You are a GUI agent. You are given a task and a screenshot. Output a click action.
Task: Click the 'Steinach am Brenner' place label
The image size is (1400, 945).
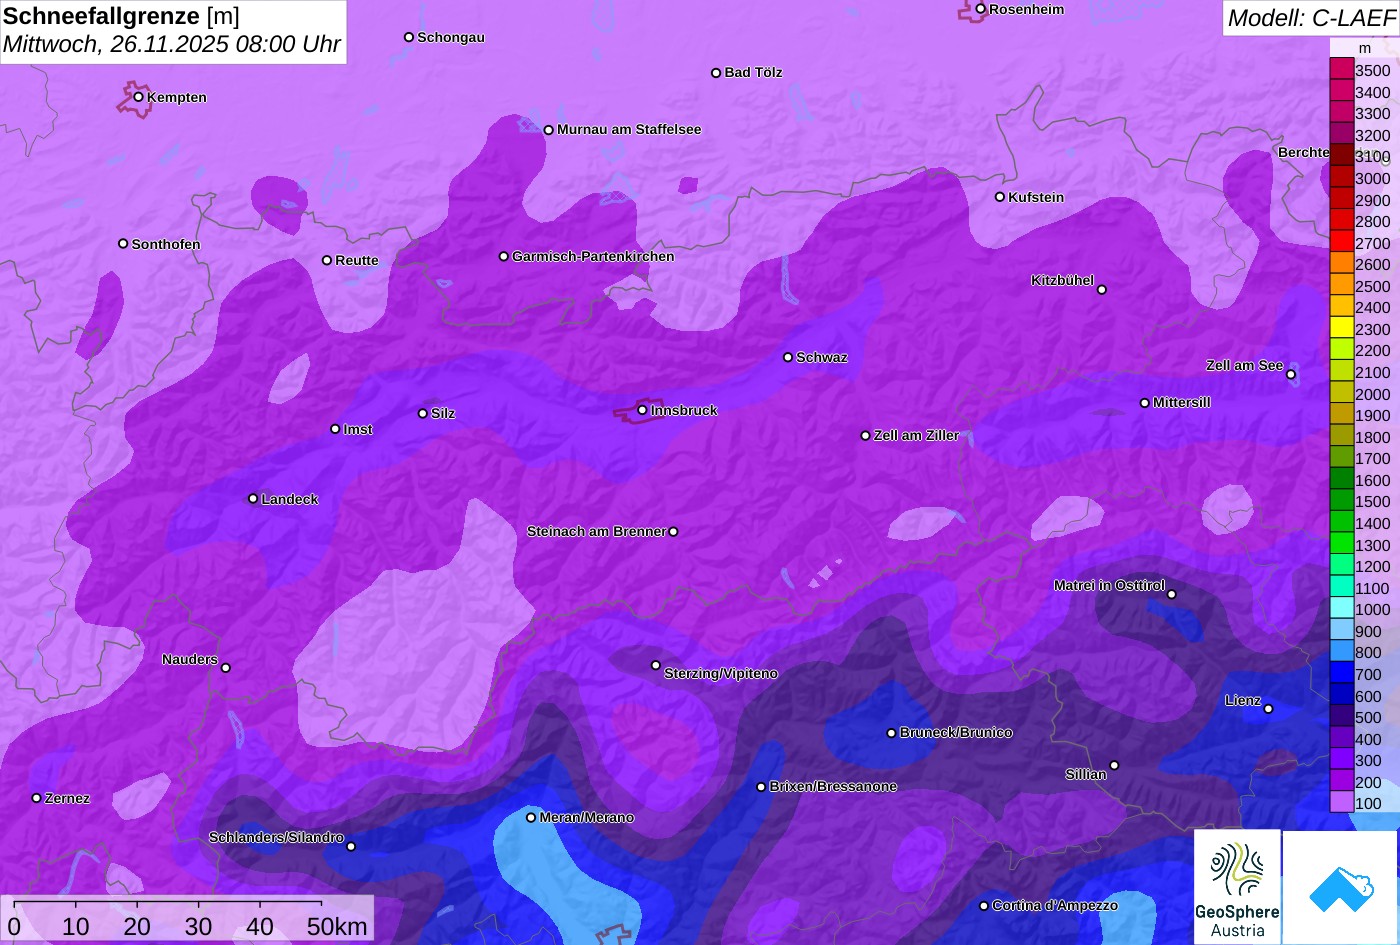tap(596, 532)
